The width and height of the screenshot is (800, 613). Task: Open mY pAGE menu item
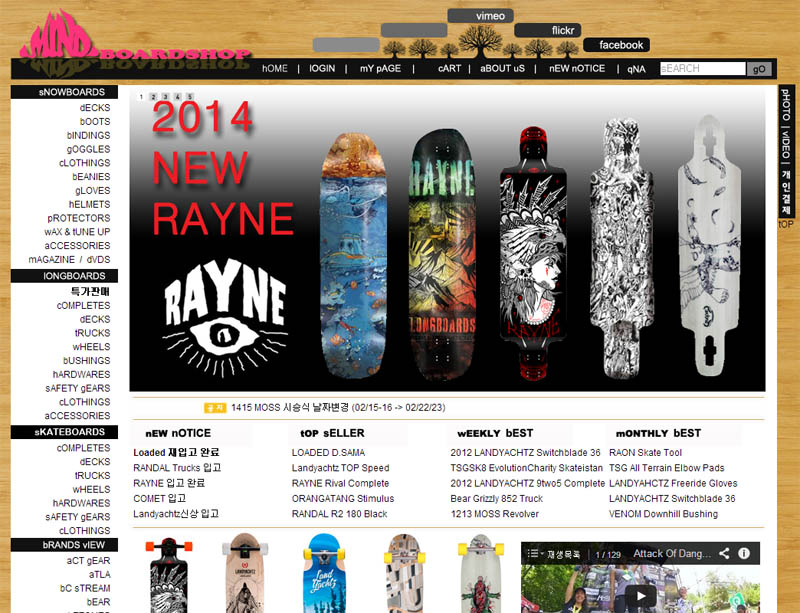click(380, 68)
